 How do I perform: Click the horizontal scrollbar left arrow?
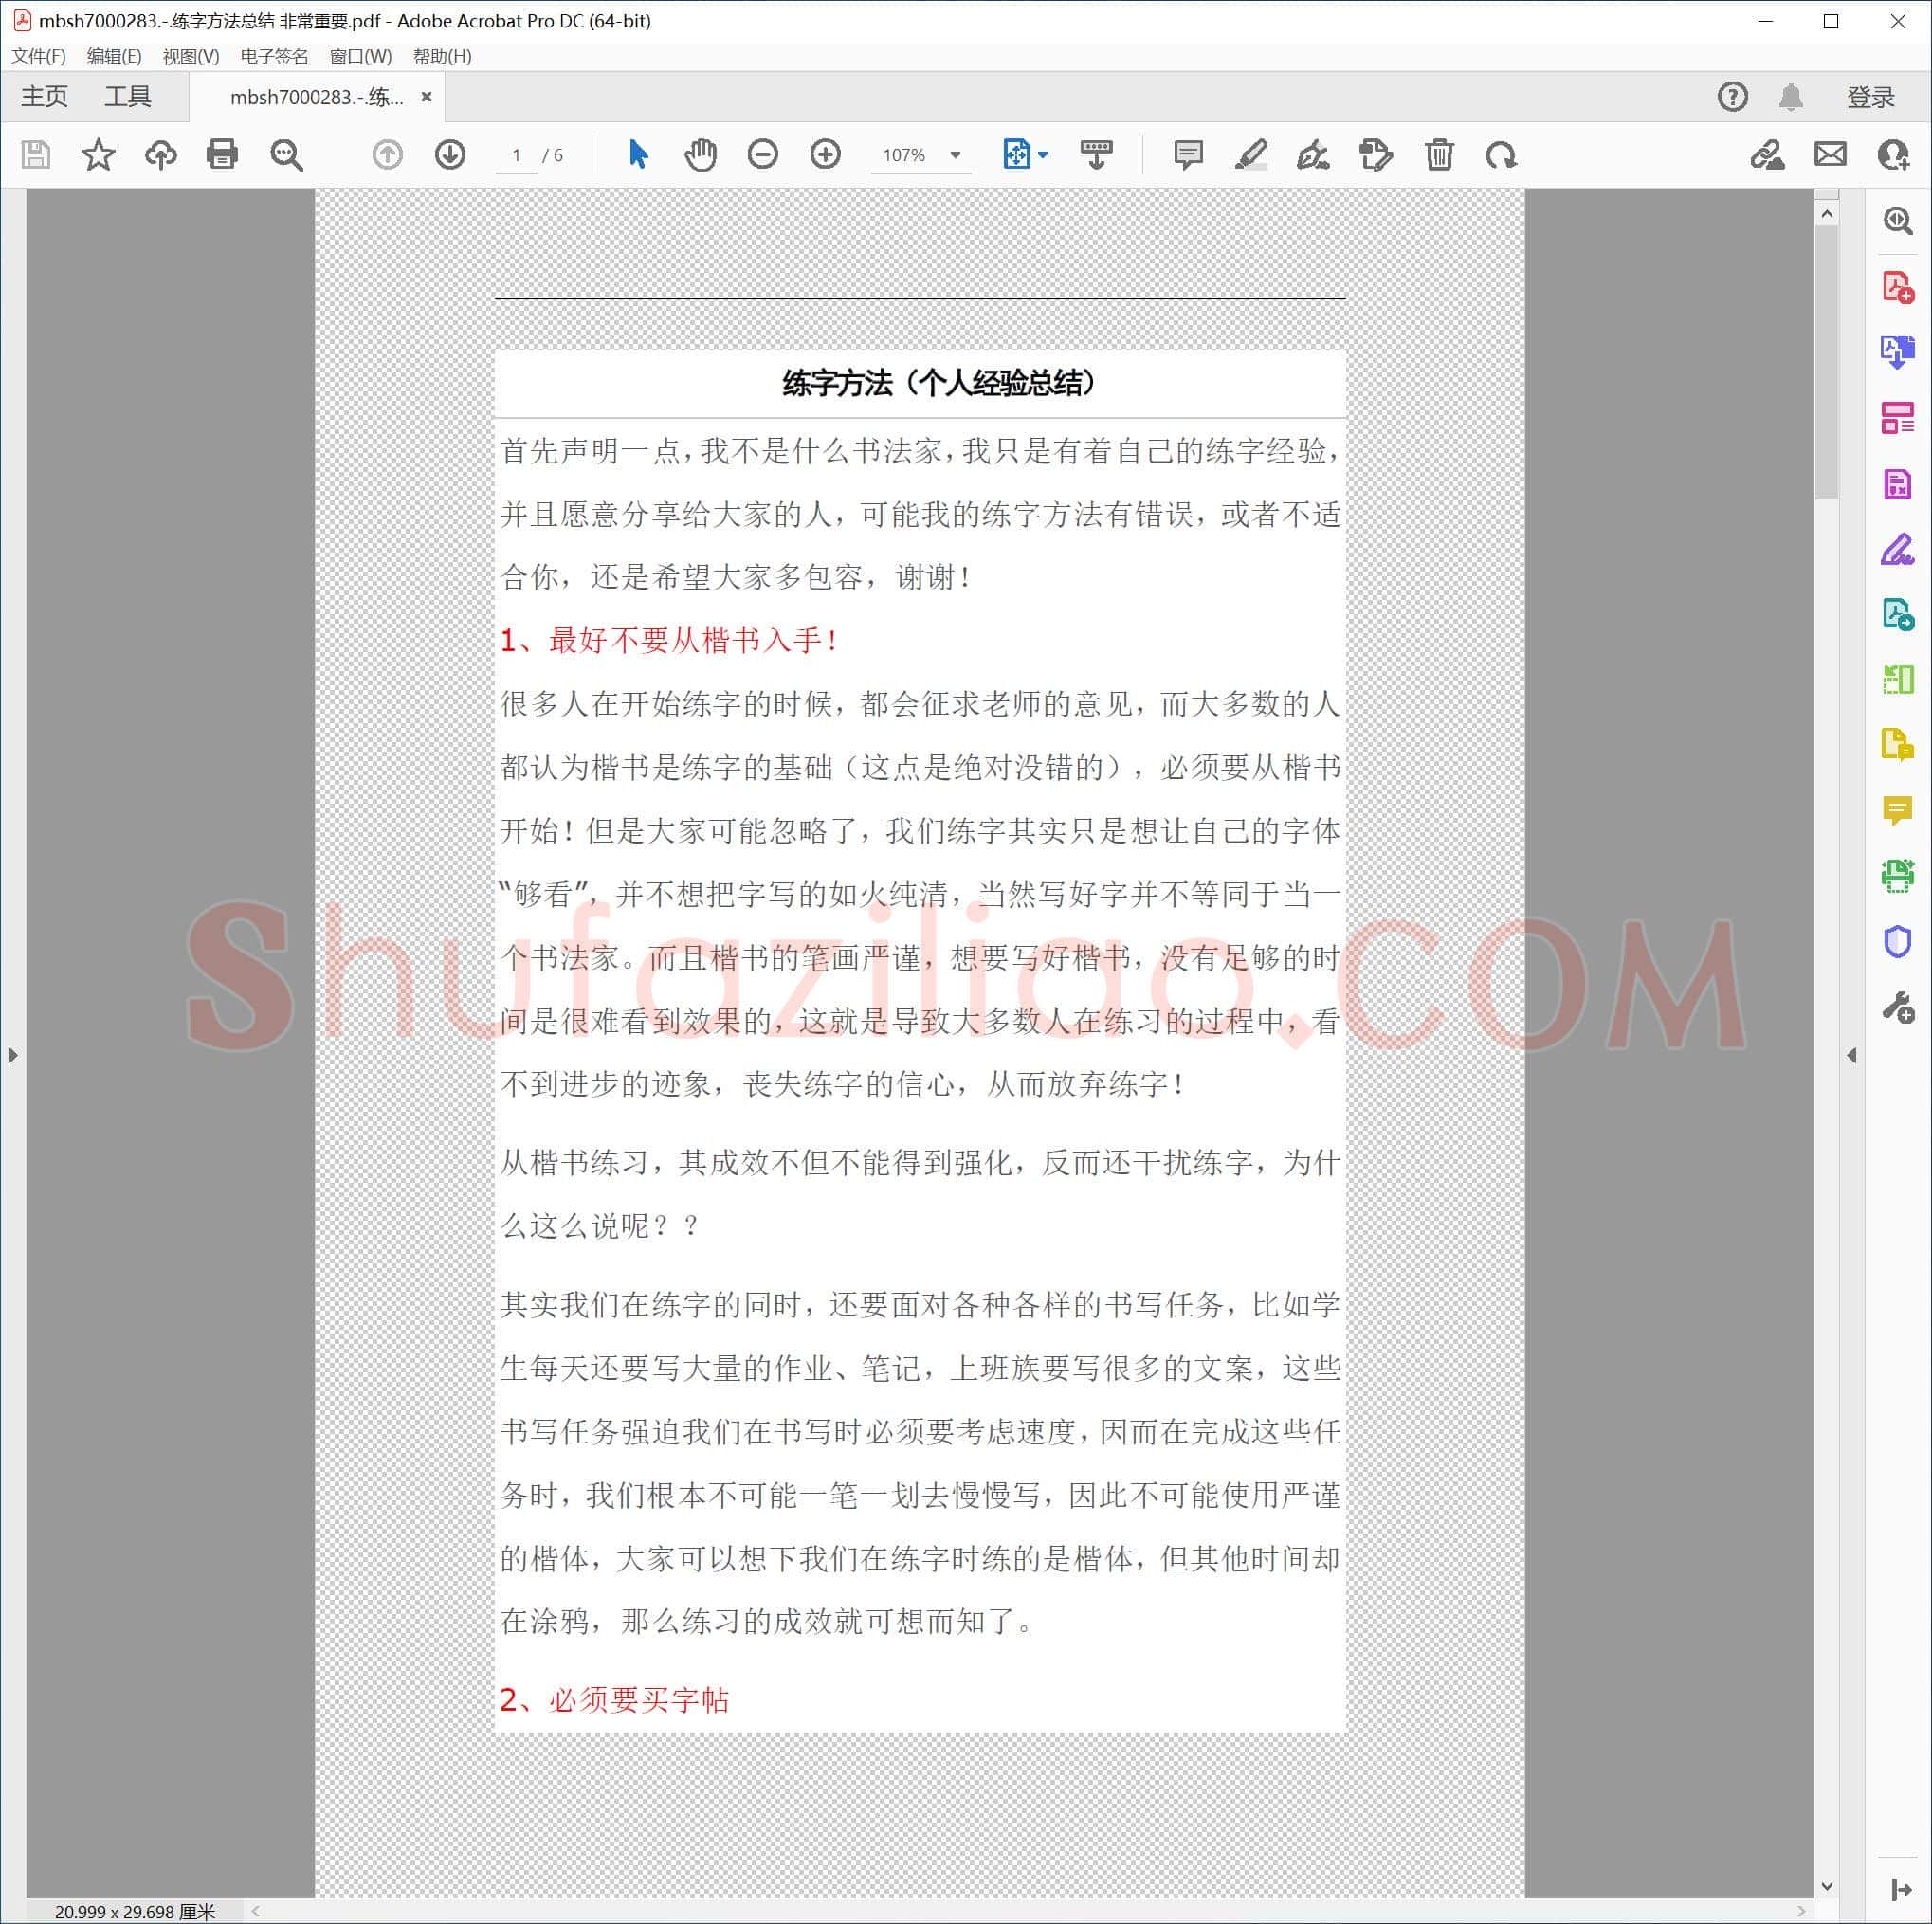(256, 1911)
